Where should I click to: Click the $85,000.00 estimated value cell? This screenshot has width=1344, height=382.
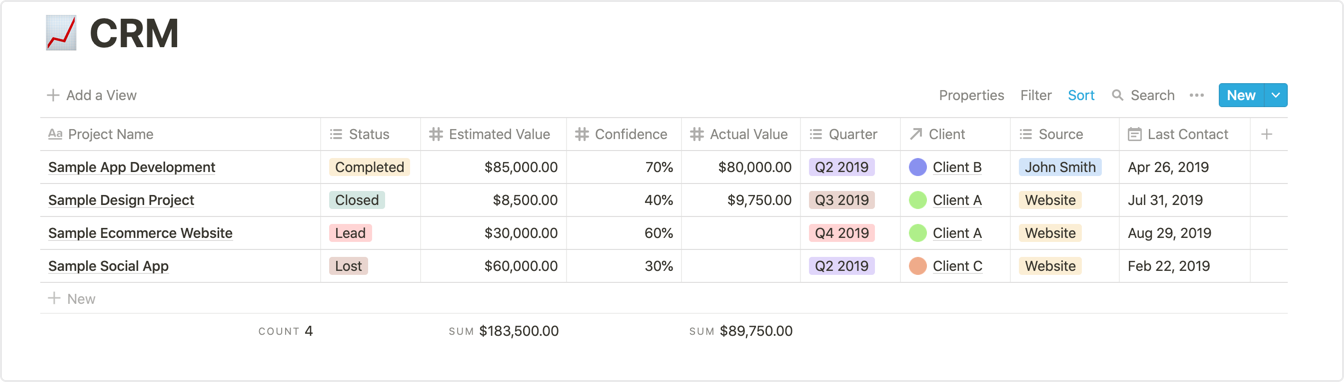click(493, 167)
